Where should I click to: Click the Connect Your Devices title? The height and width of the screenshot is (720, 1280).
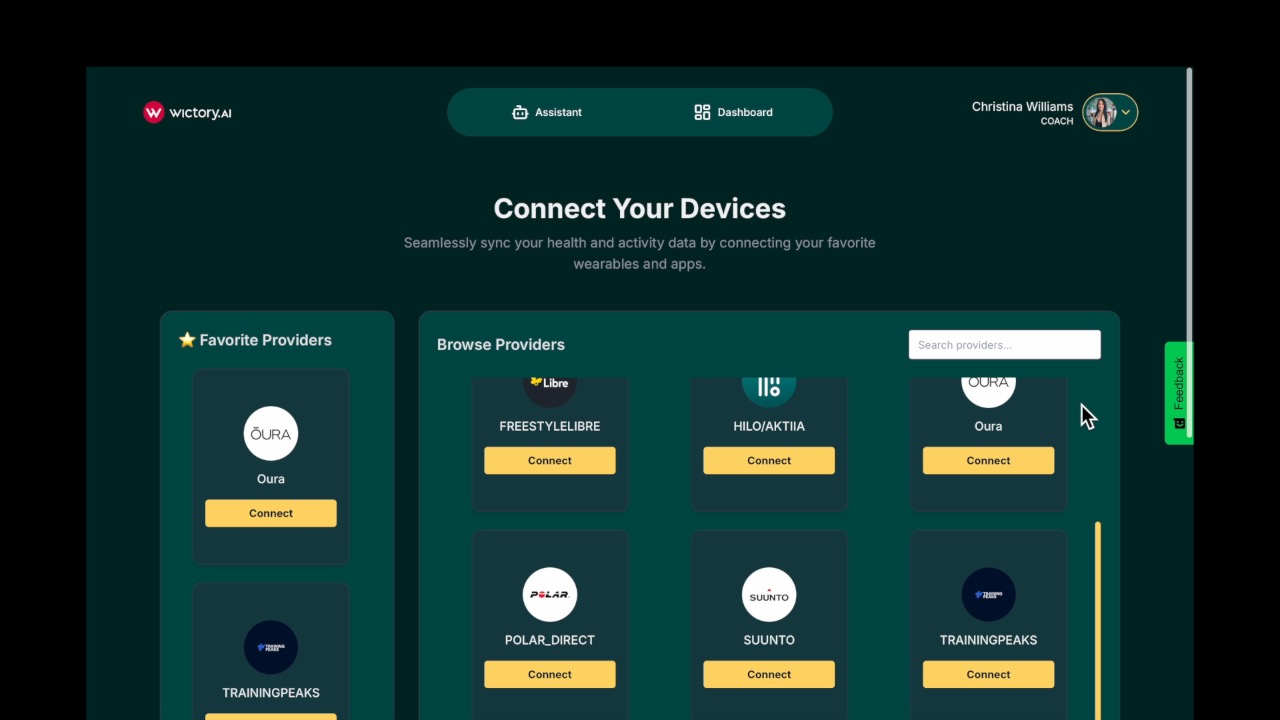pyautogui.click(x=640, y=208)
